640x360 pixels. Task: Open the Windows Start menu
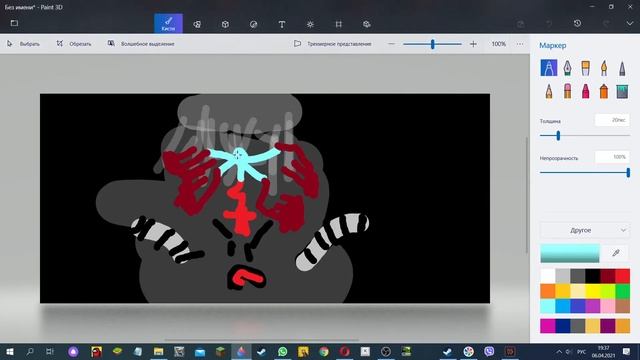tap(10, 351)
